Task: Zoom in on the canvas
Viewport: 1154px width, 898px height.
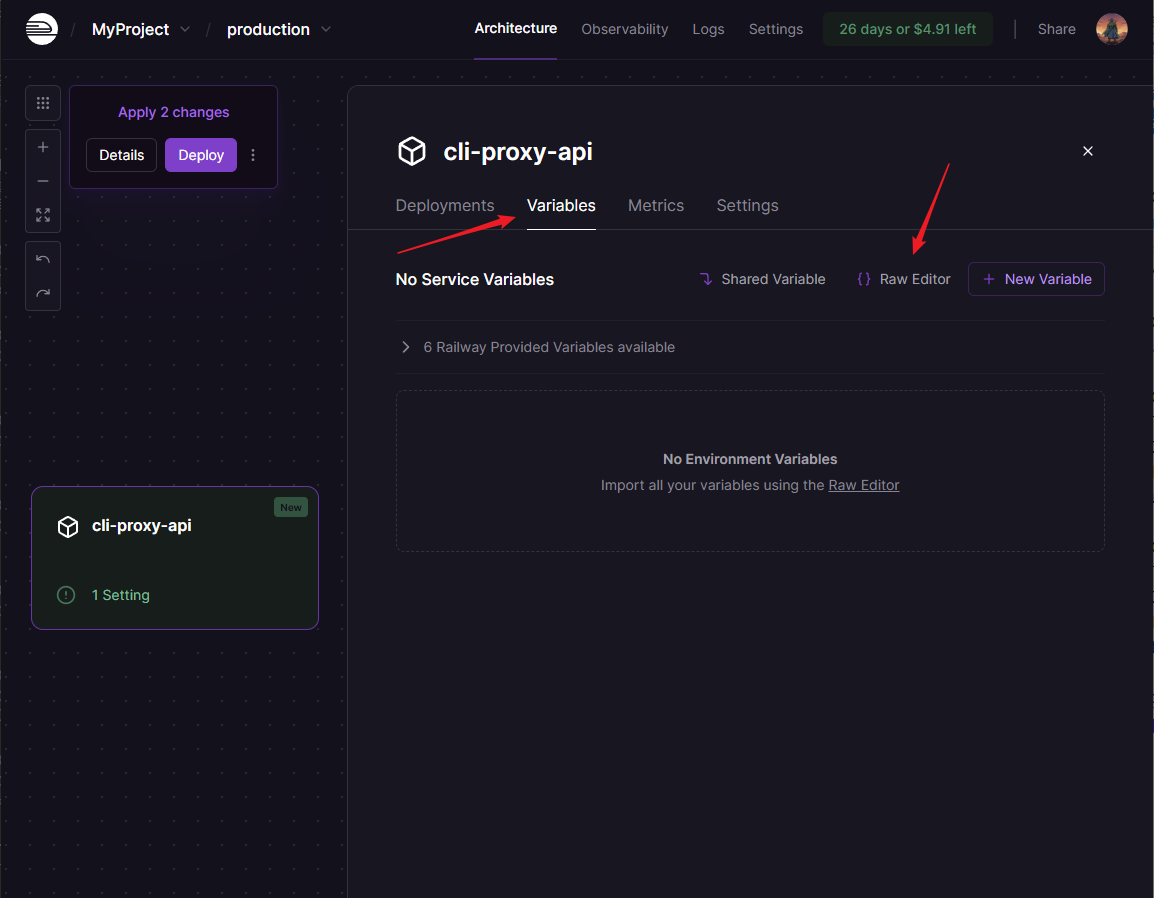Action: 43,147
